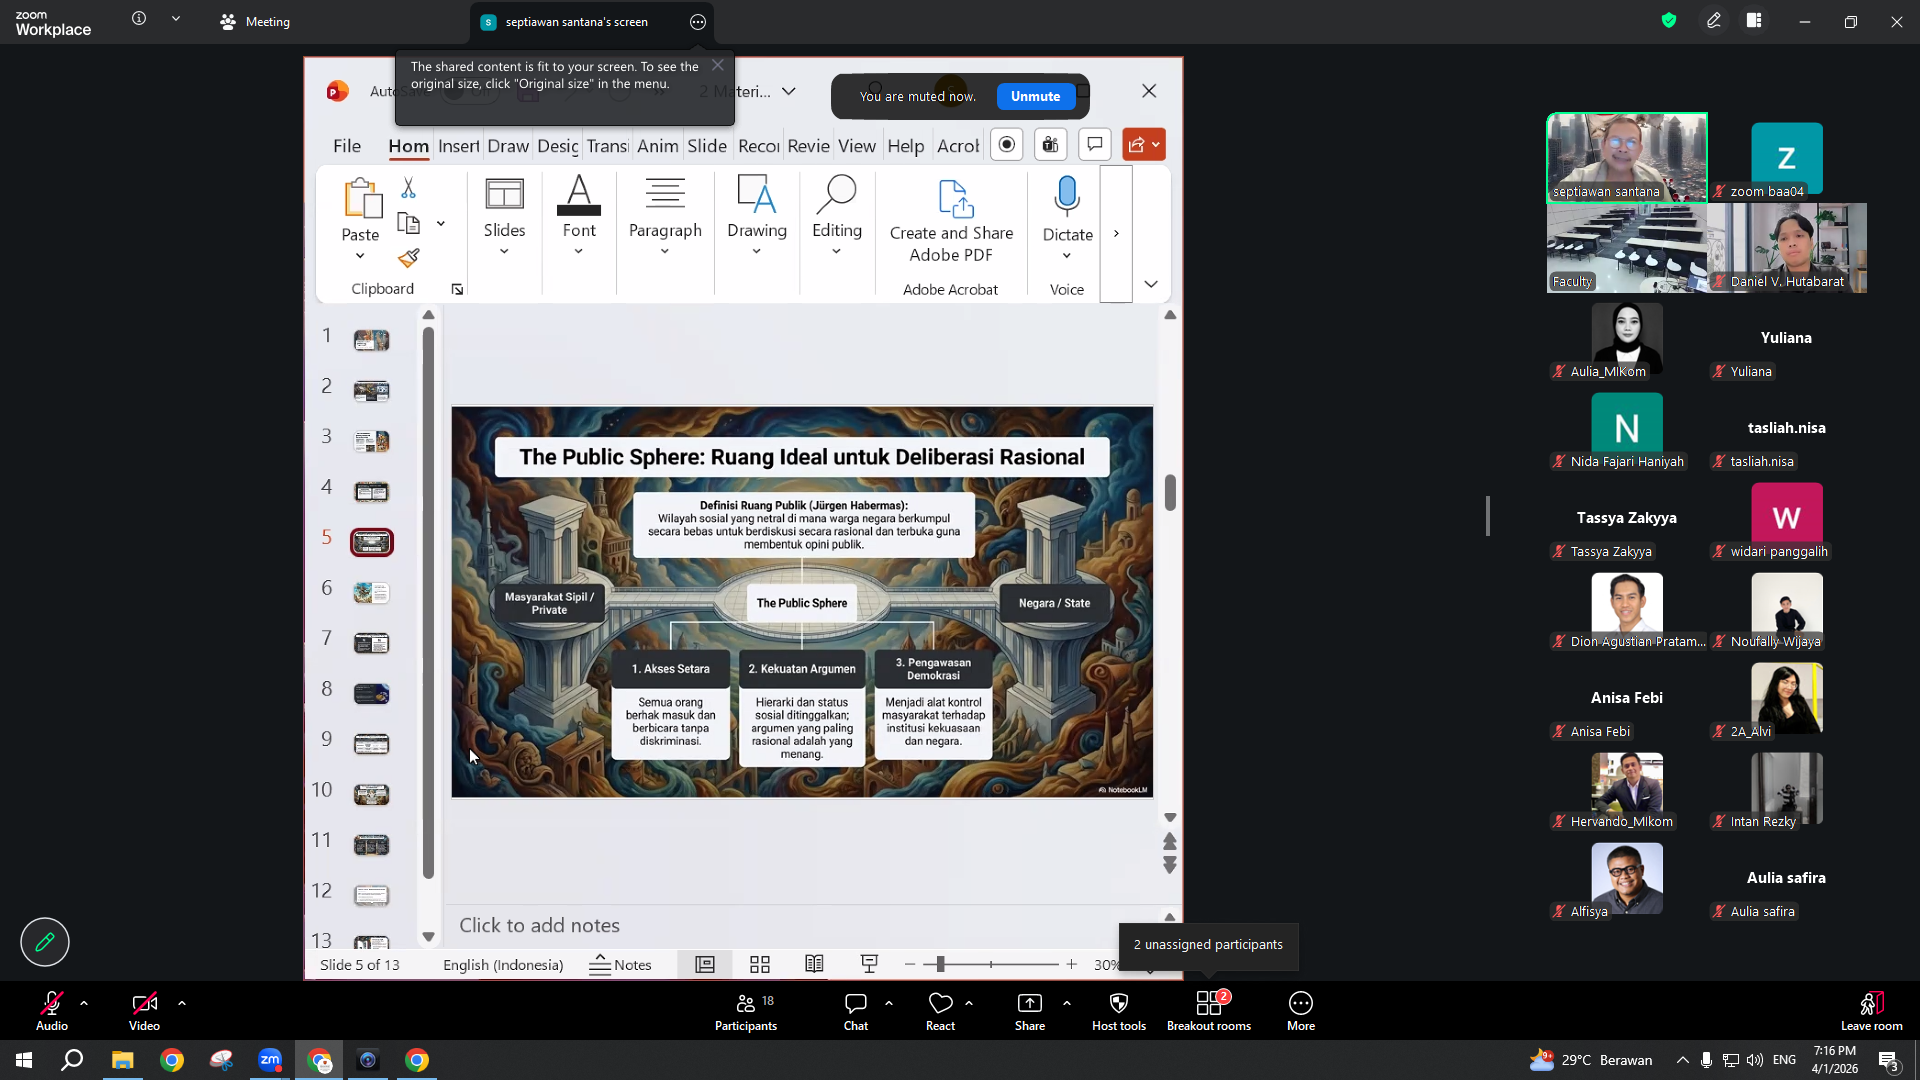The width and height of the screenshot is (1920, 1080).
Task: Expand the ribbon collapse chevron
Action: point(1151,285)
